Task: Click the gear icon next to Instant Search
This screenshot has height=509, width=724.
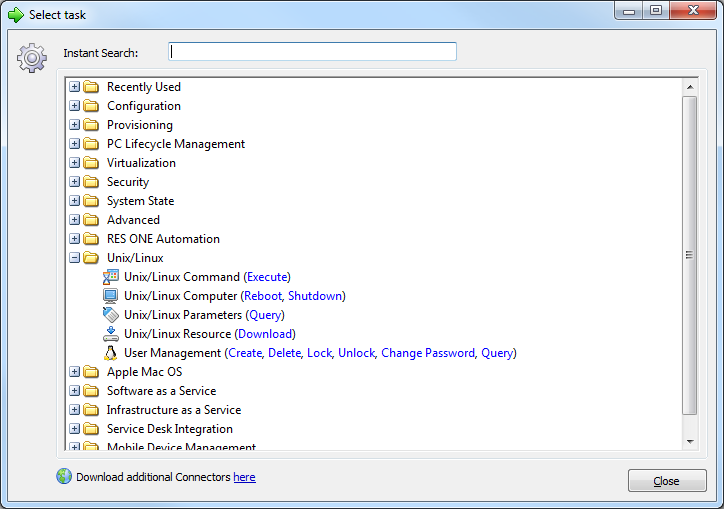Action: coord(32,59)
